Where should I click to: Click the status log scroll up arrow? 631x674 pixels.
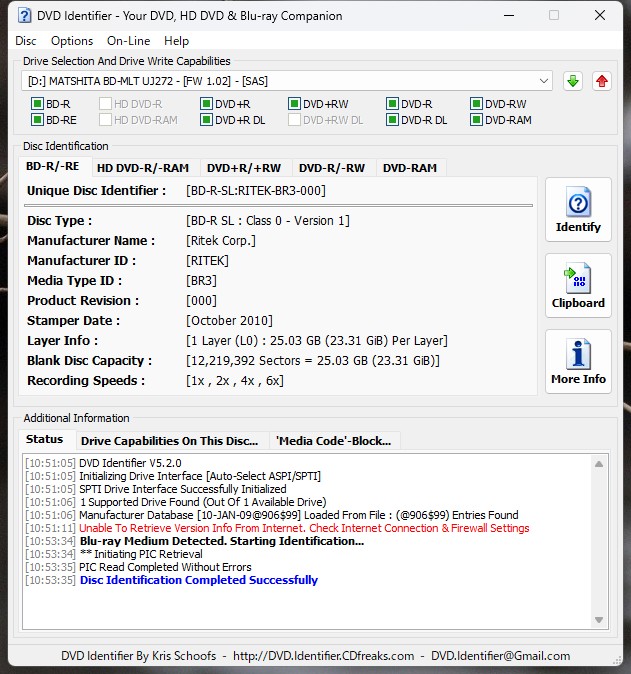click(x=598, y=464)
